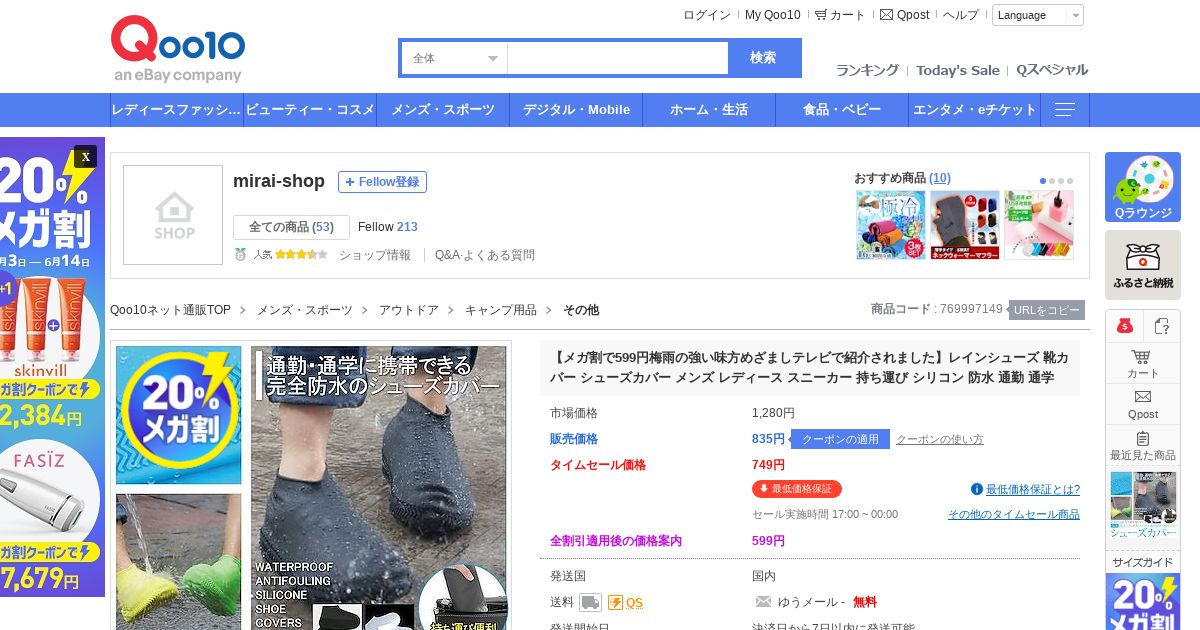The image size is (1200, 630).
Task: Open the ランキング link
Action: pos(867,70)
